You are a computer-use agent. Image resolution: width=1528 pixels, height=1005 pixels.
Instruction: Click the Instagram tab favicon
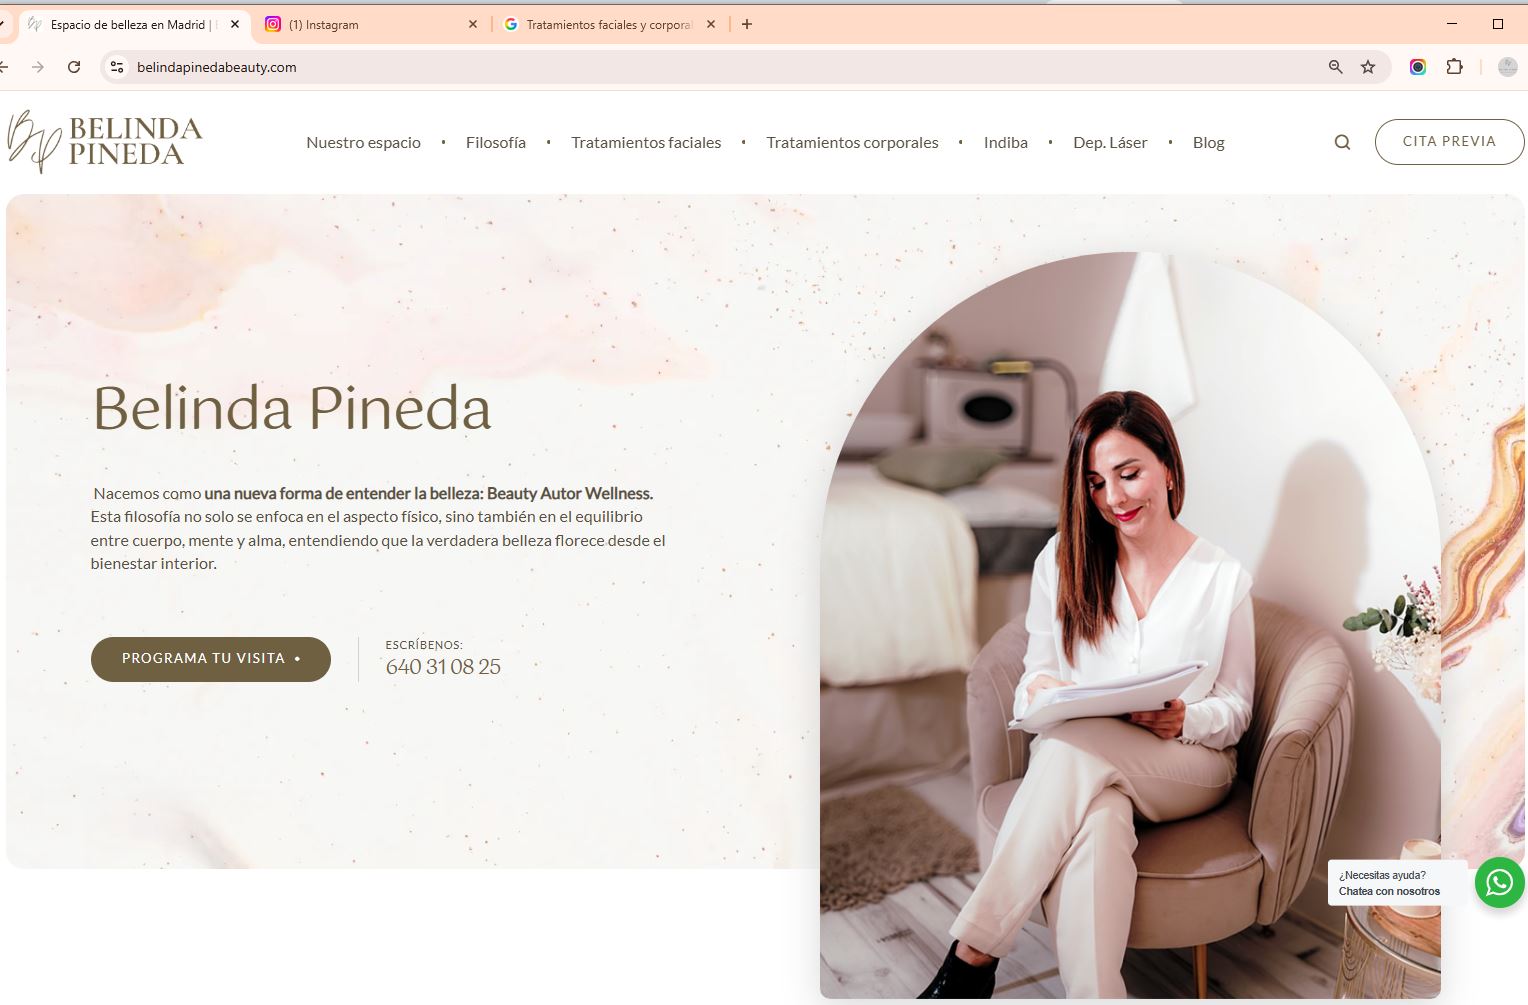pos(273,24)
